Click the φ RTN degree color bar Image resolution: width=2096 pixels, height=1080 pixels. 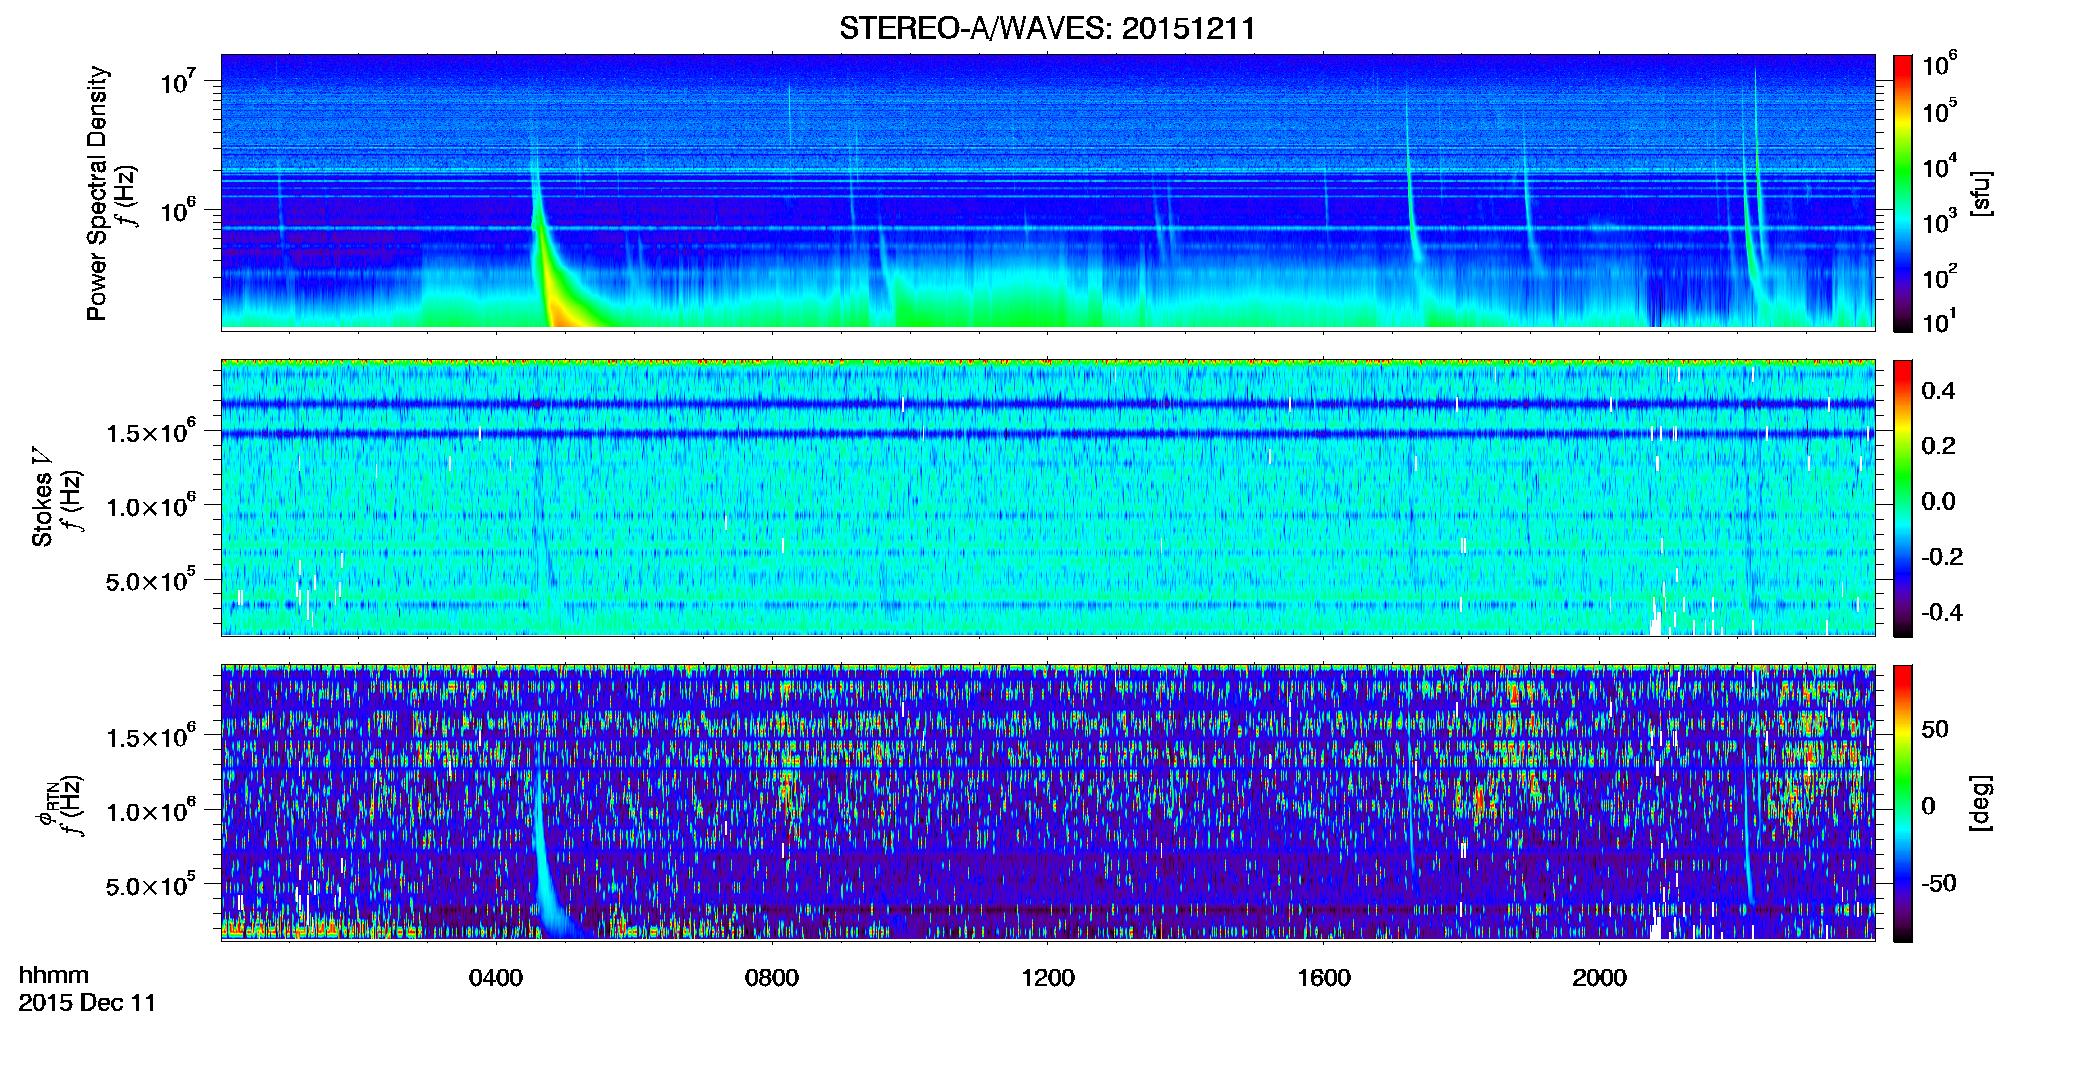point(1902,803)
